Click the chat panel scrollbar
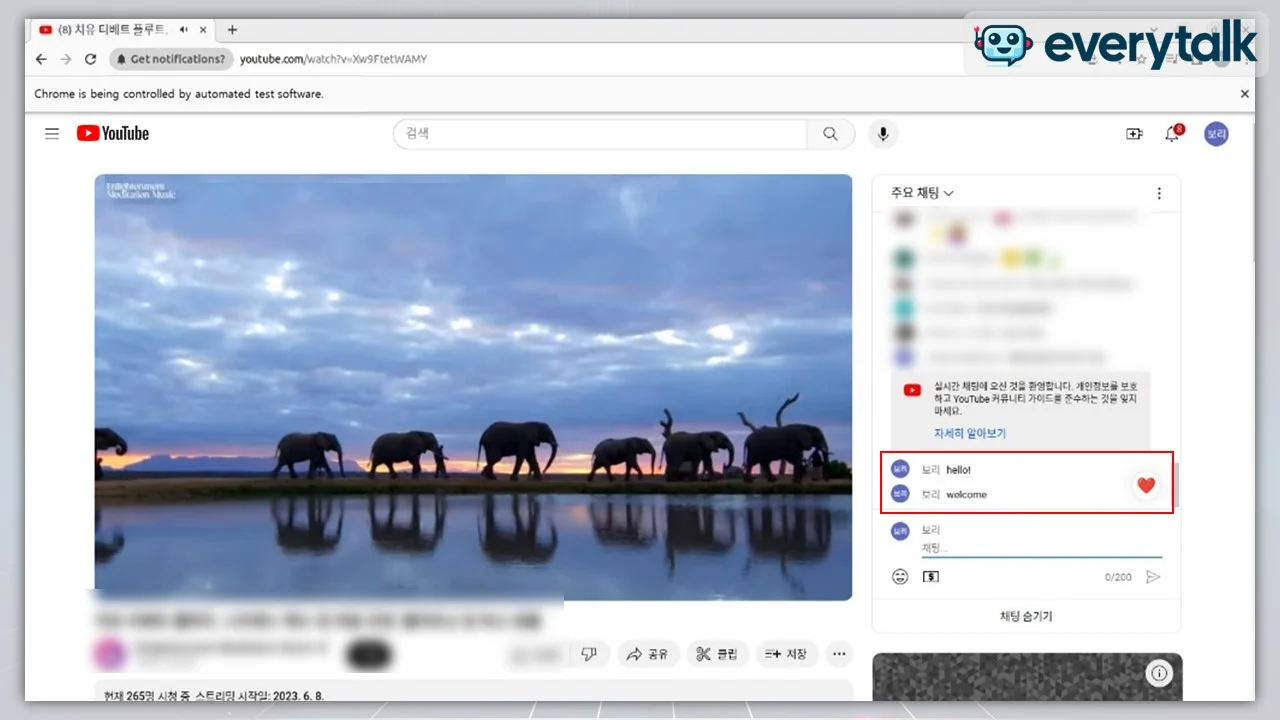Viewport: 1280px width, 720px height. (1176, 483)
